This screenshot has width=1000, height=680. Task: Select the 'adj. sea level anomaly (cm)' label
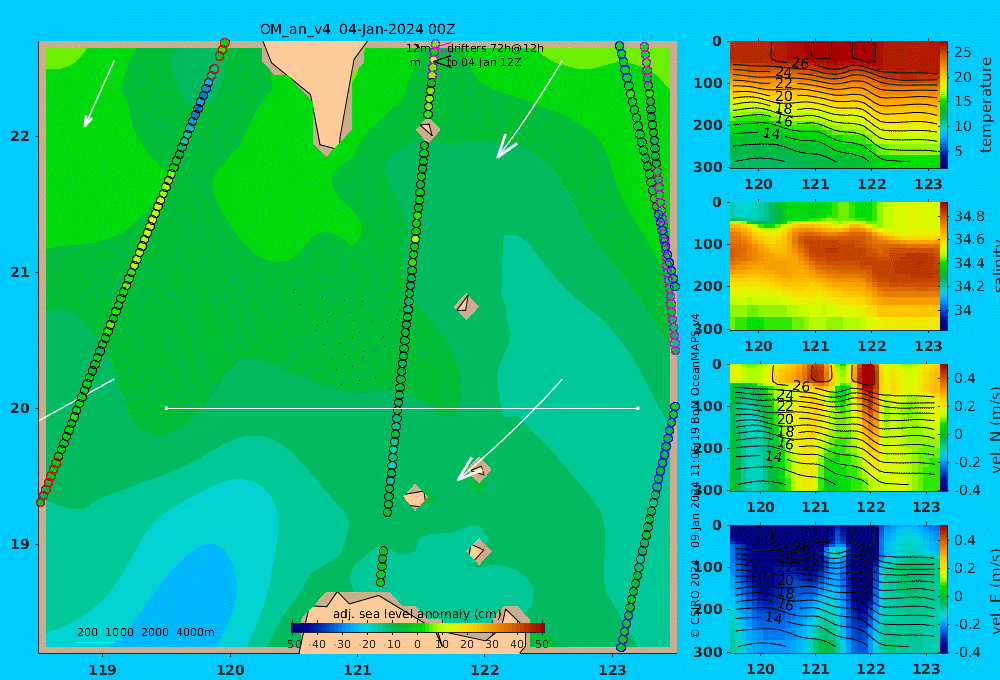pos(417,614)
